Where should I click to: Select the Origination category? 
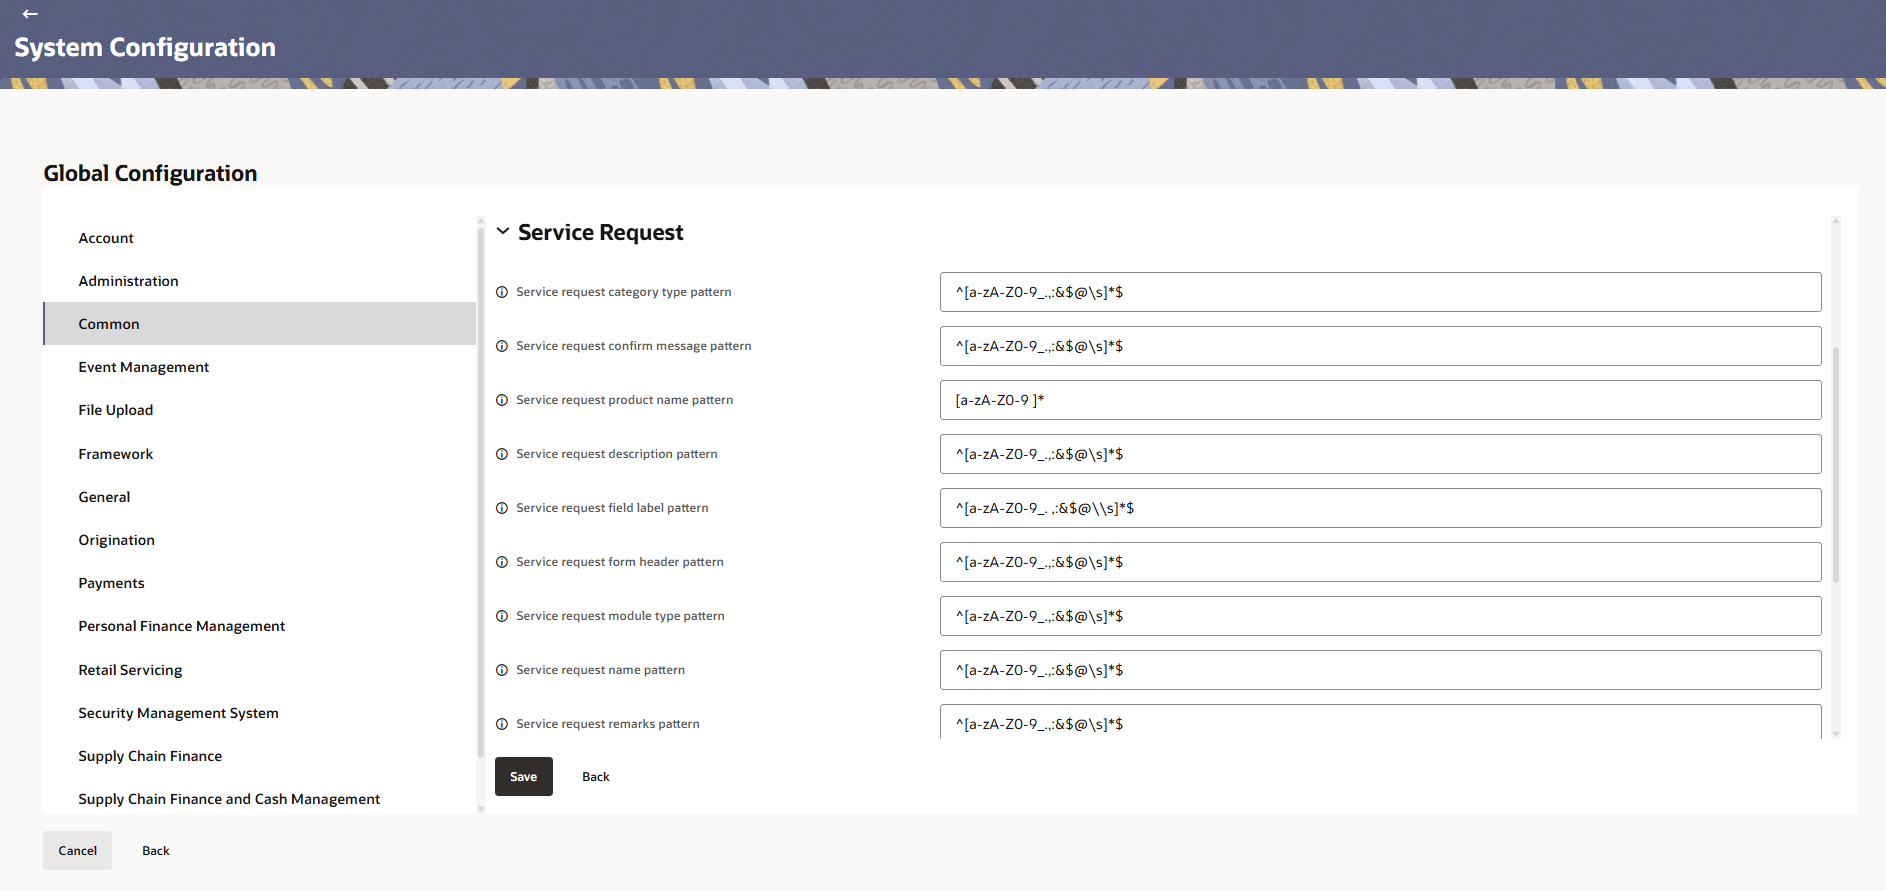tap(259, 540)
